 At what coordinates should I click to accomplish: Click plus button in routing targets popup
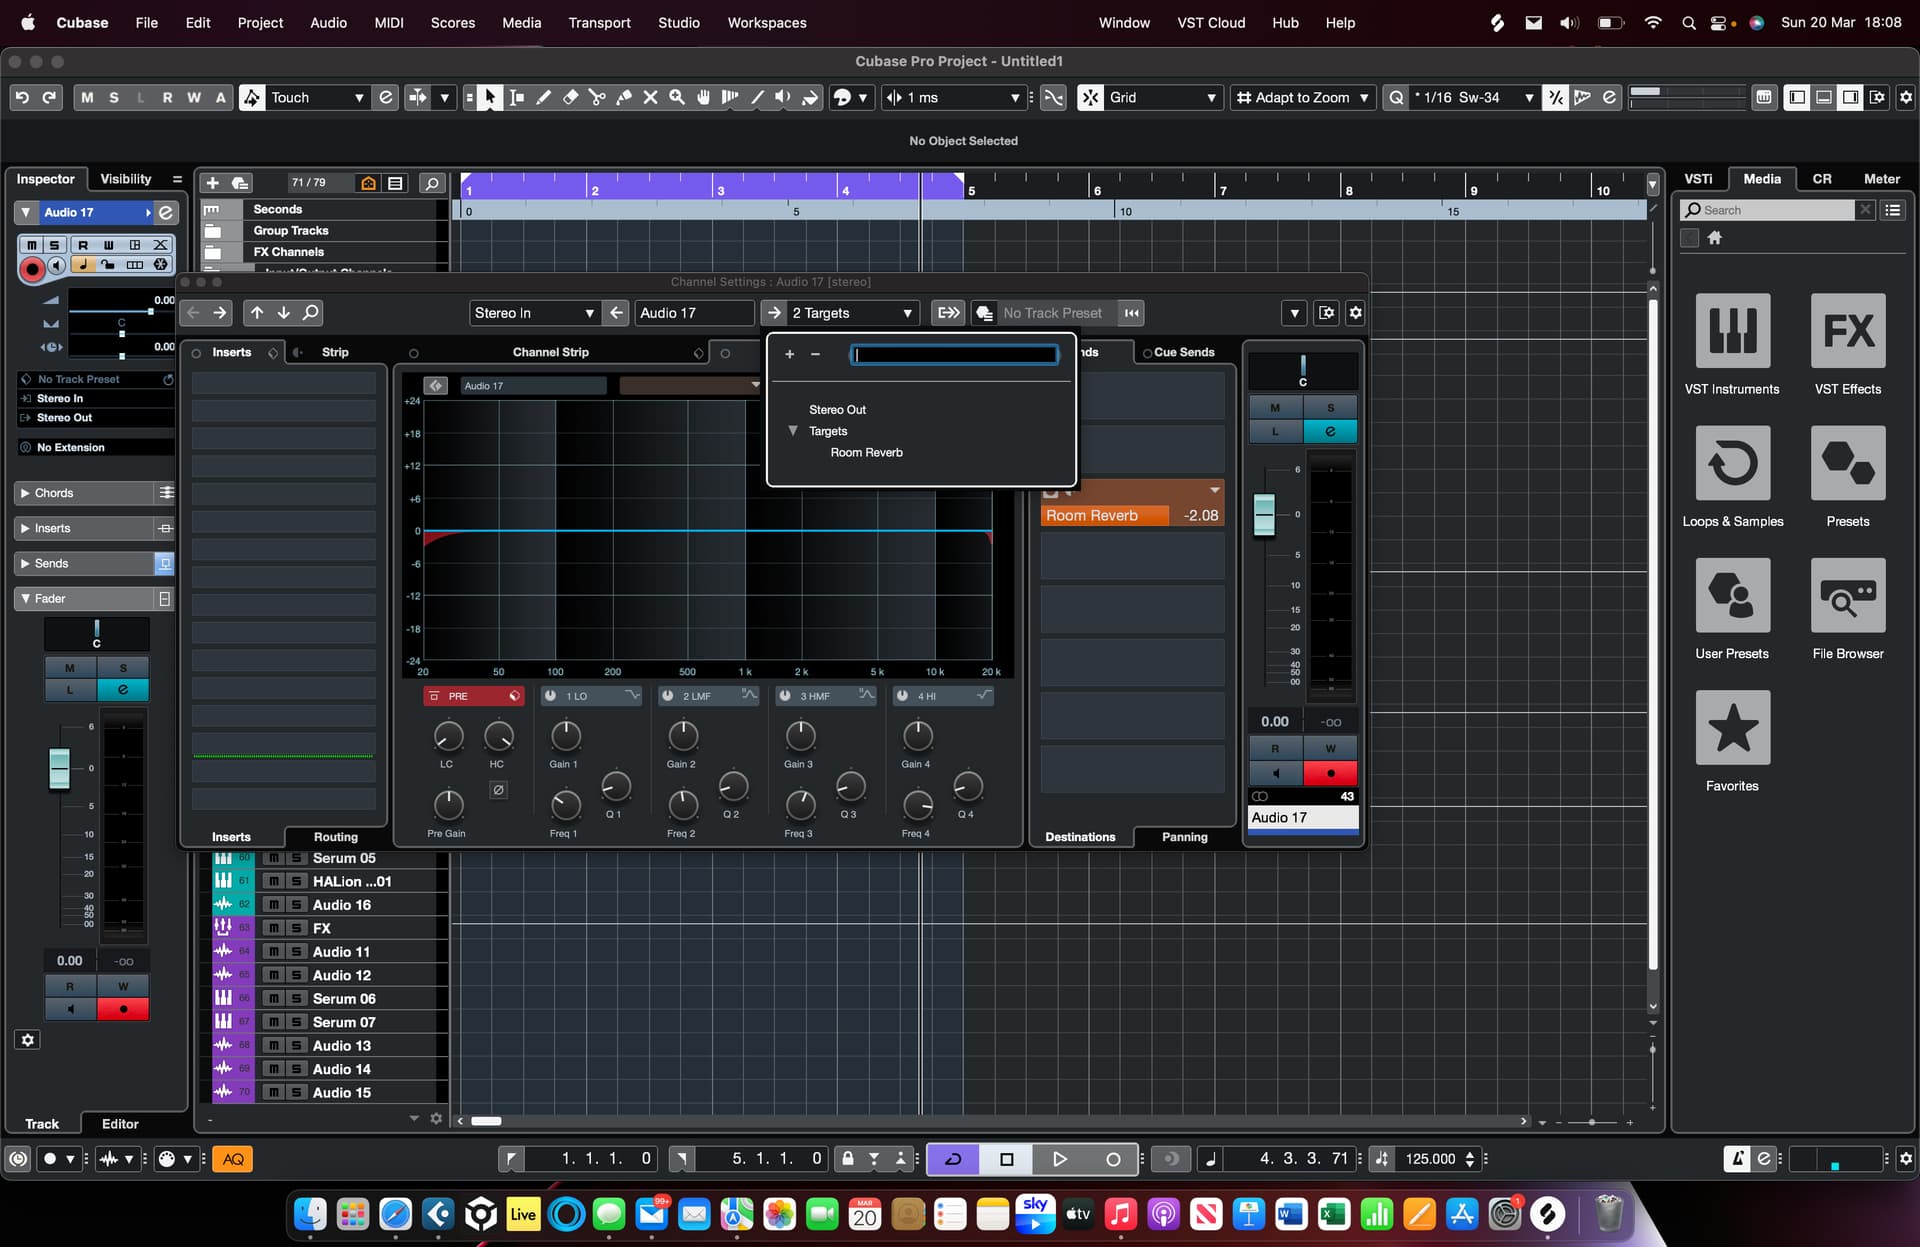[x=789, y=354]
